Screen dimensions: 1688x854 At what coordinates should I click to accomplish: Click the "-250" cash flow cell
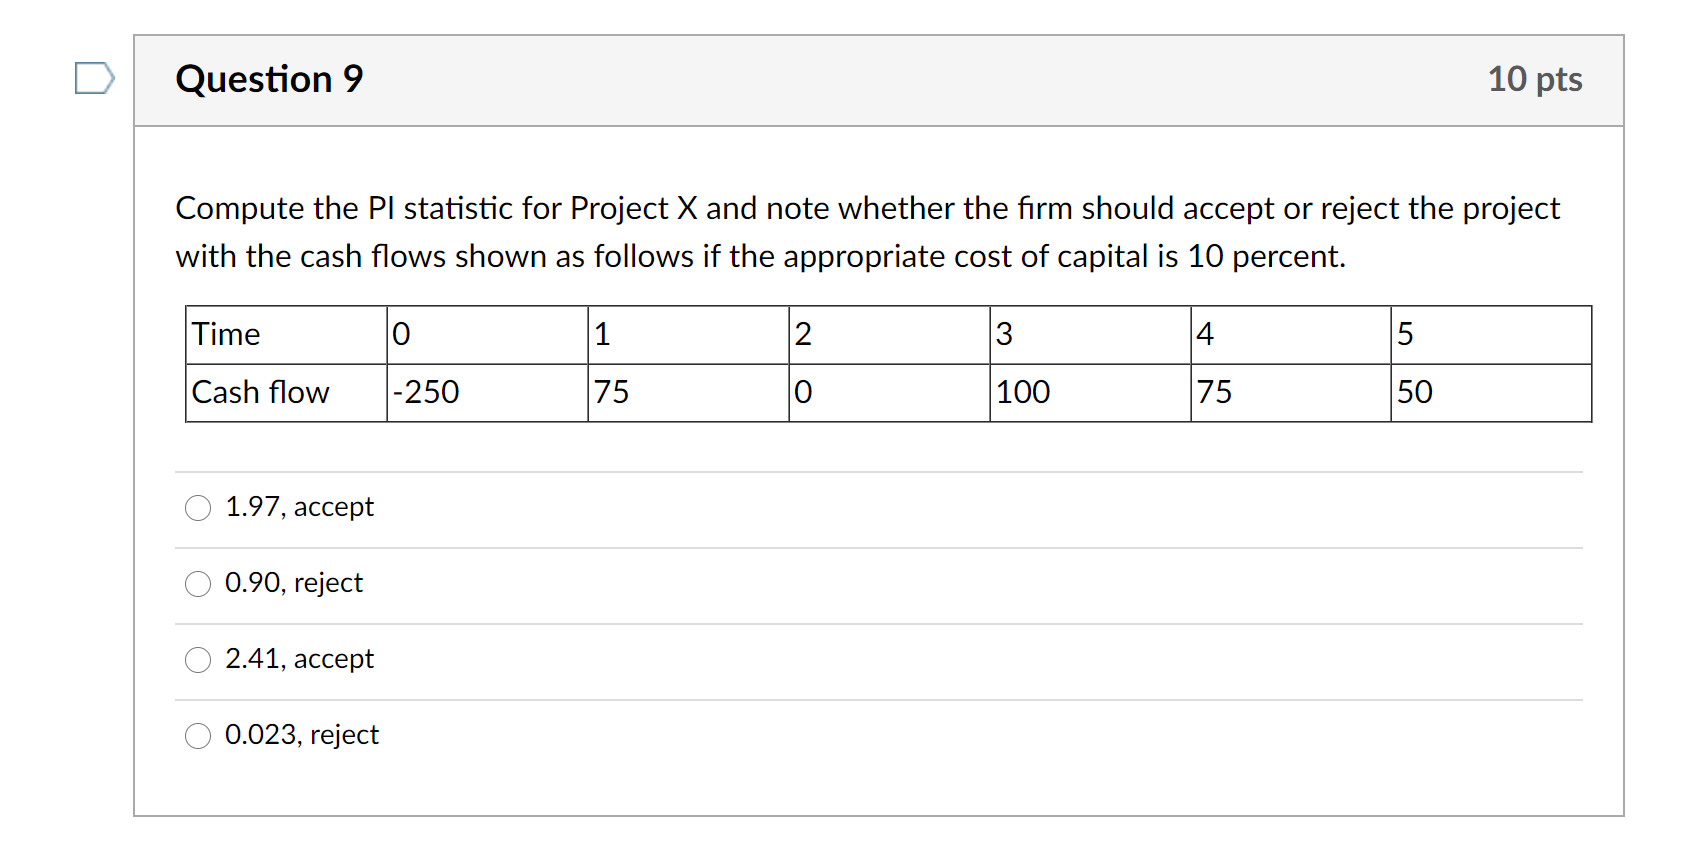[x=426, y=392]
